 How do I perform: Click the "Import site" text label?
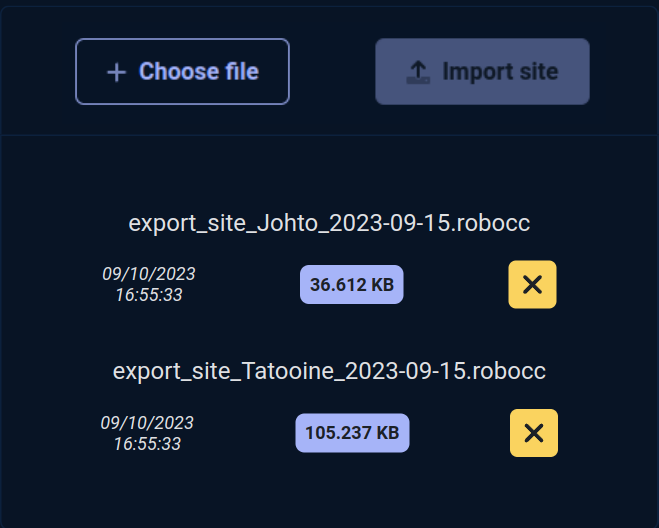500,71
